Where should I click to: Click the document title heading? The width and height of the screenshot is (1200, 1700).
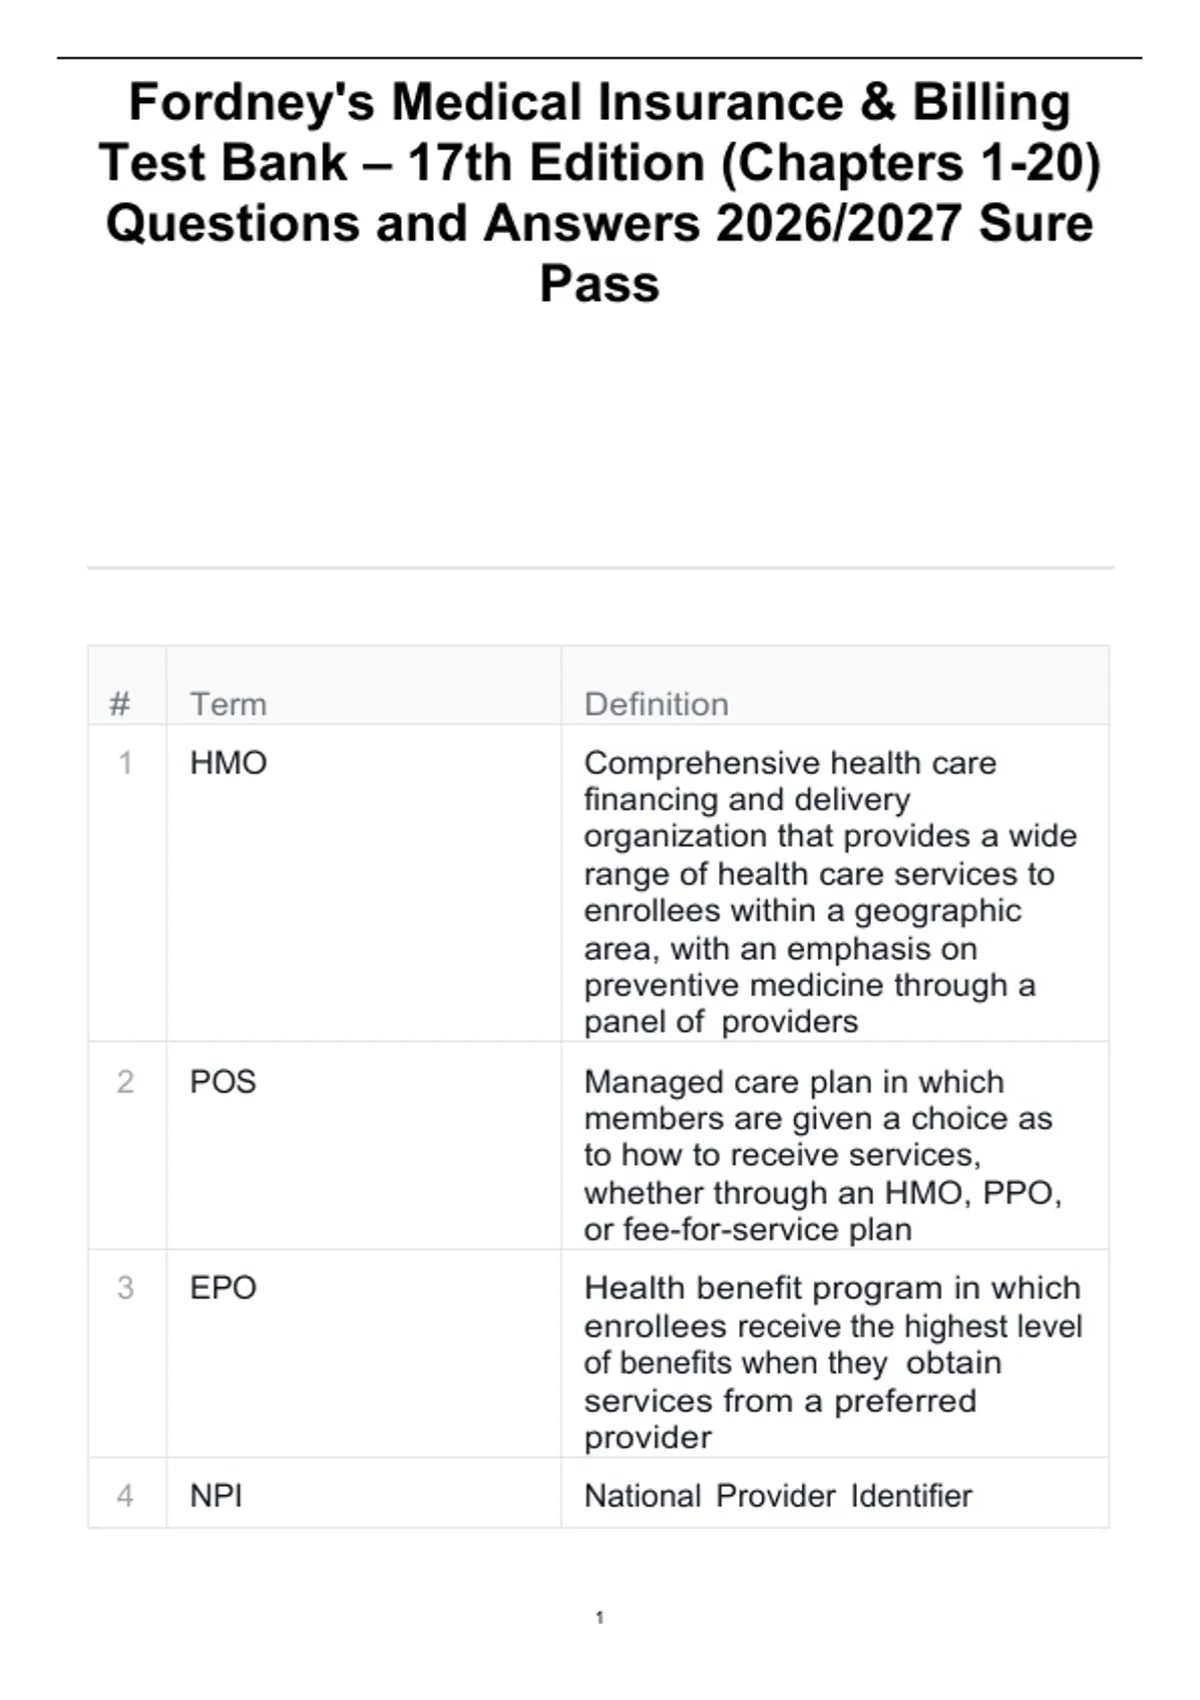click(x=600, y=192)
